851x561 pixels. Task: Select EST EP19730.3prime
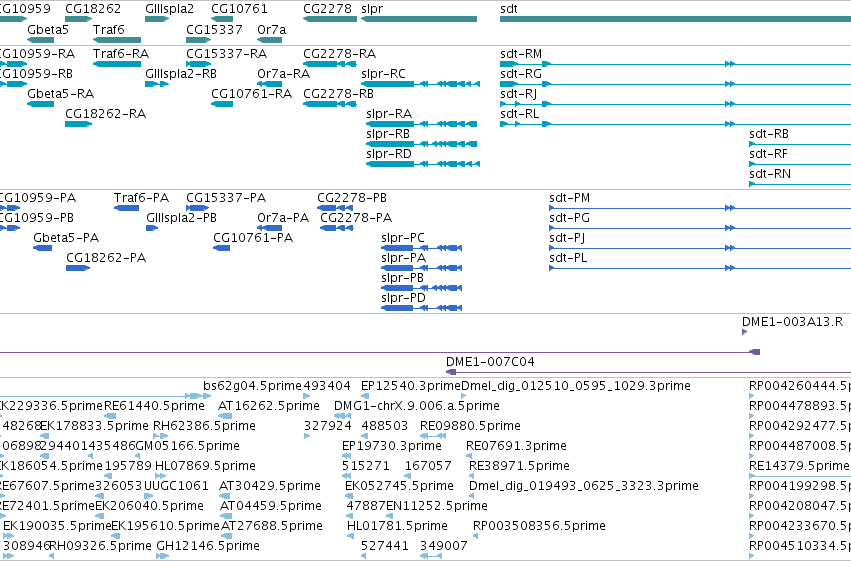coord(392,447)
